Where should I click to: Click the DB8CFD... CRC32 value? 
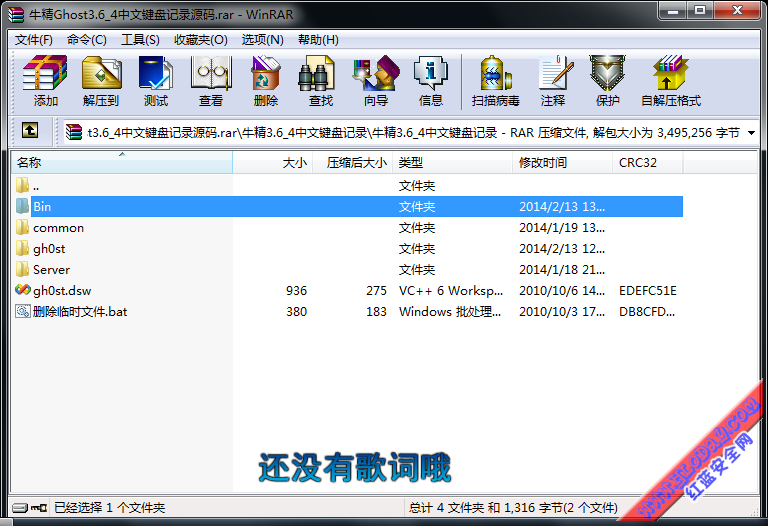647,312
